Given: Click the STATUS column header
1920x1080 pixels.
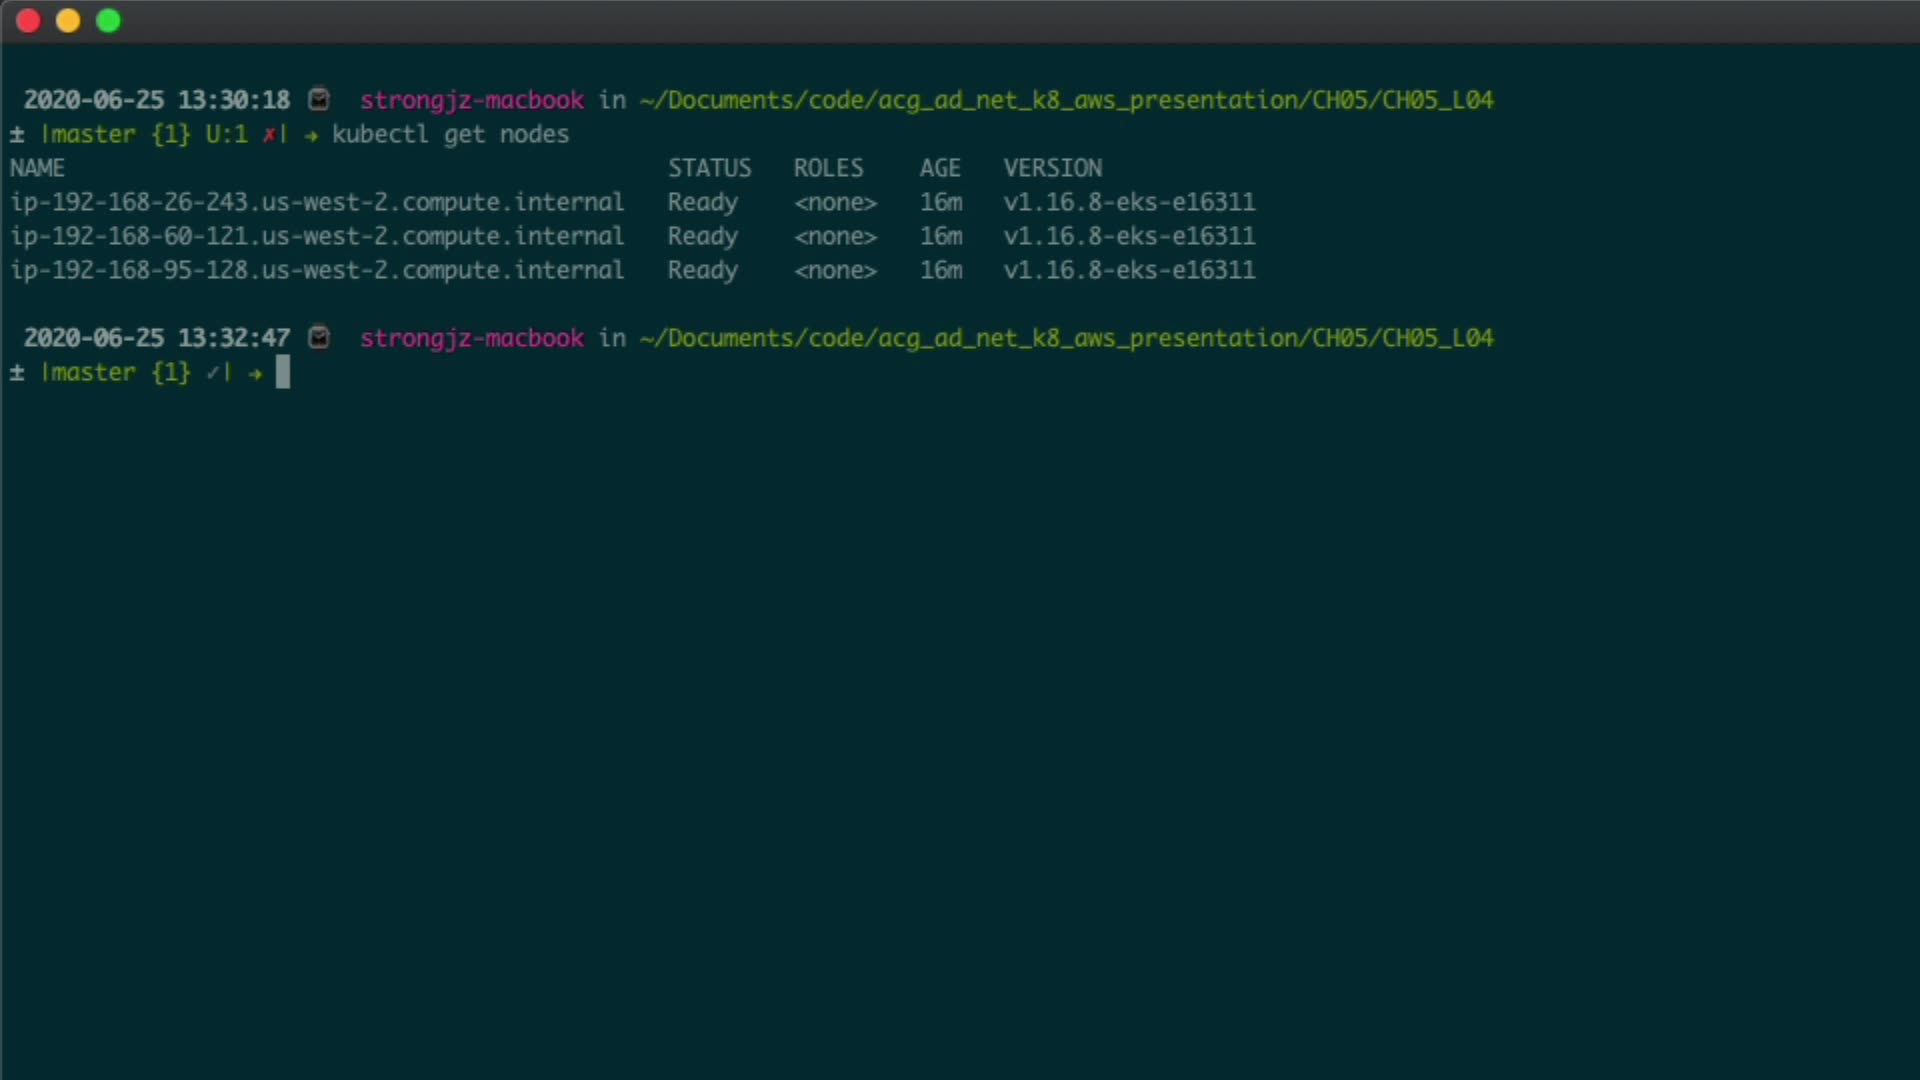Looking at the screenshot, I should point(709,168).
